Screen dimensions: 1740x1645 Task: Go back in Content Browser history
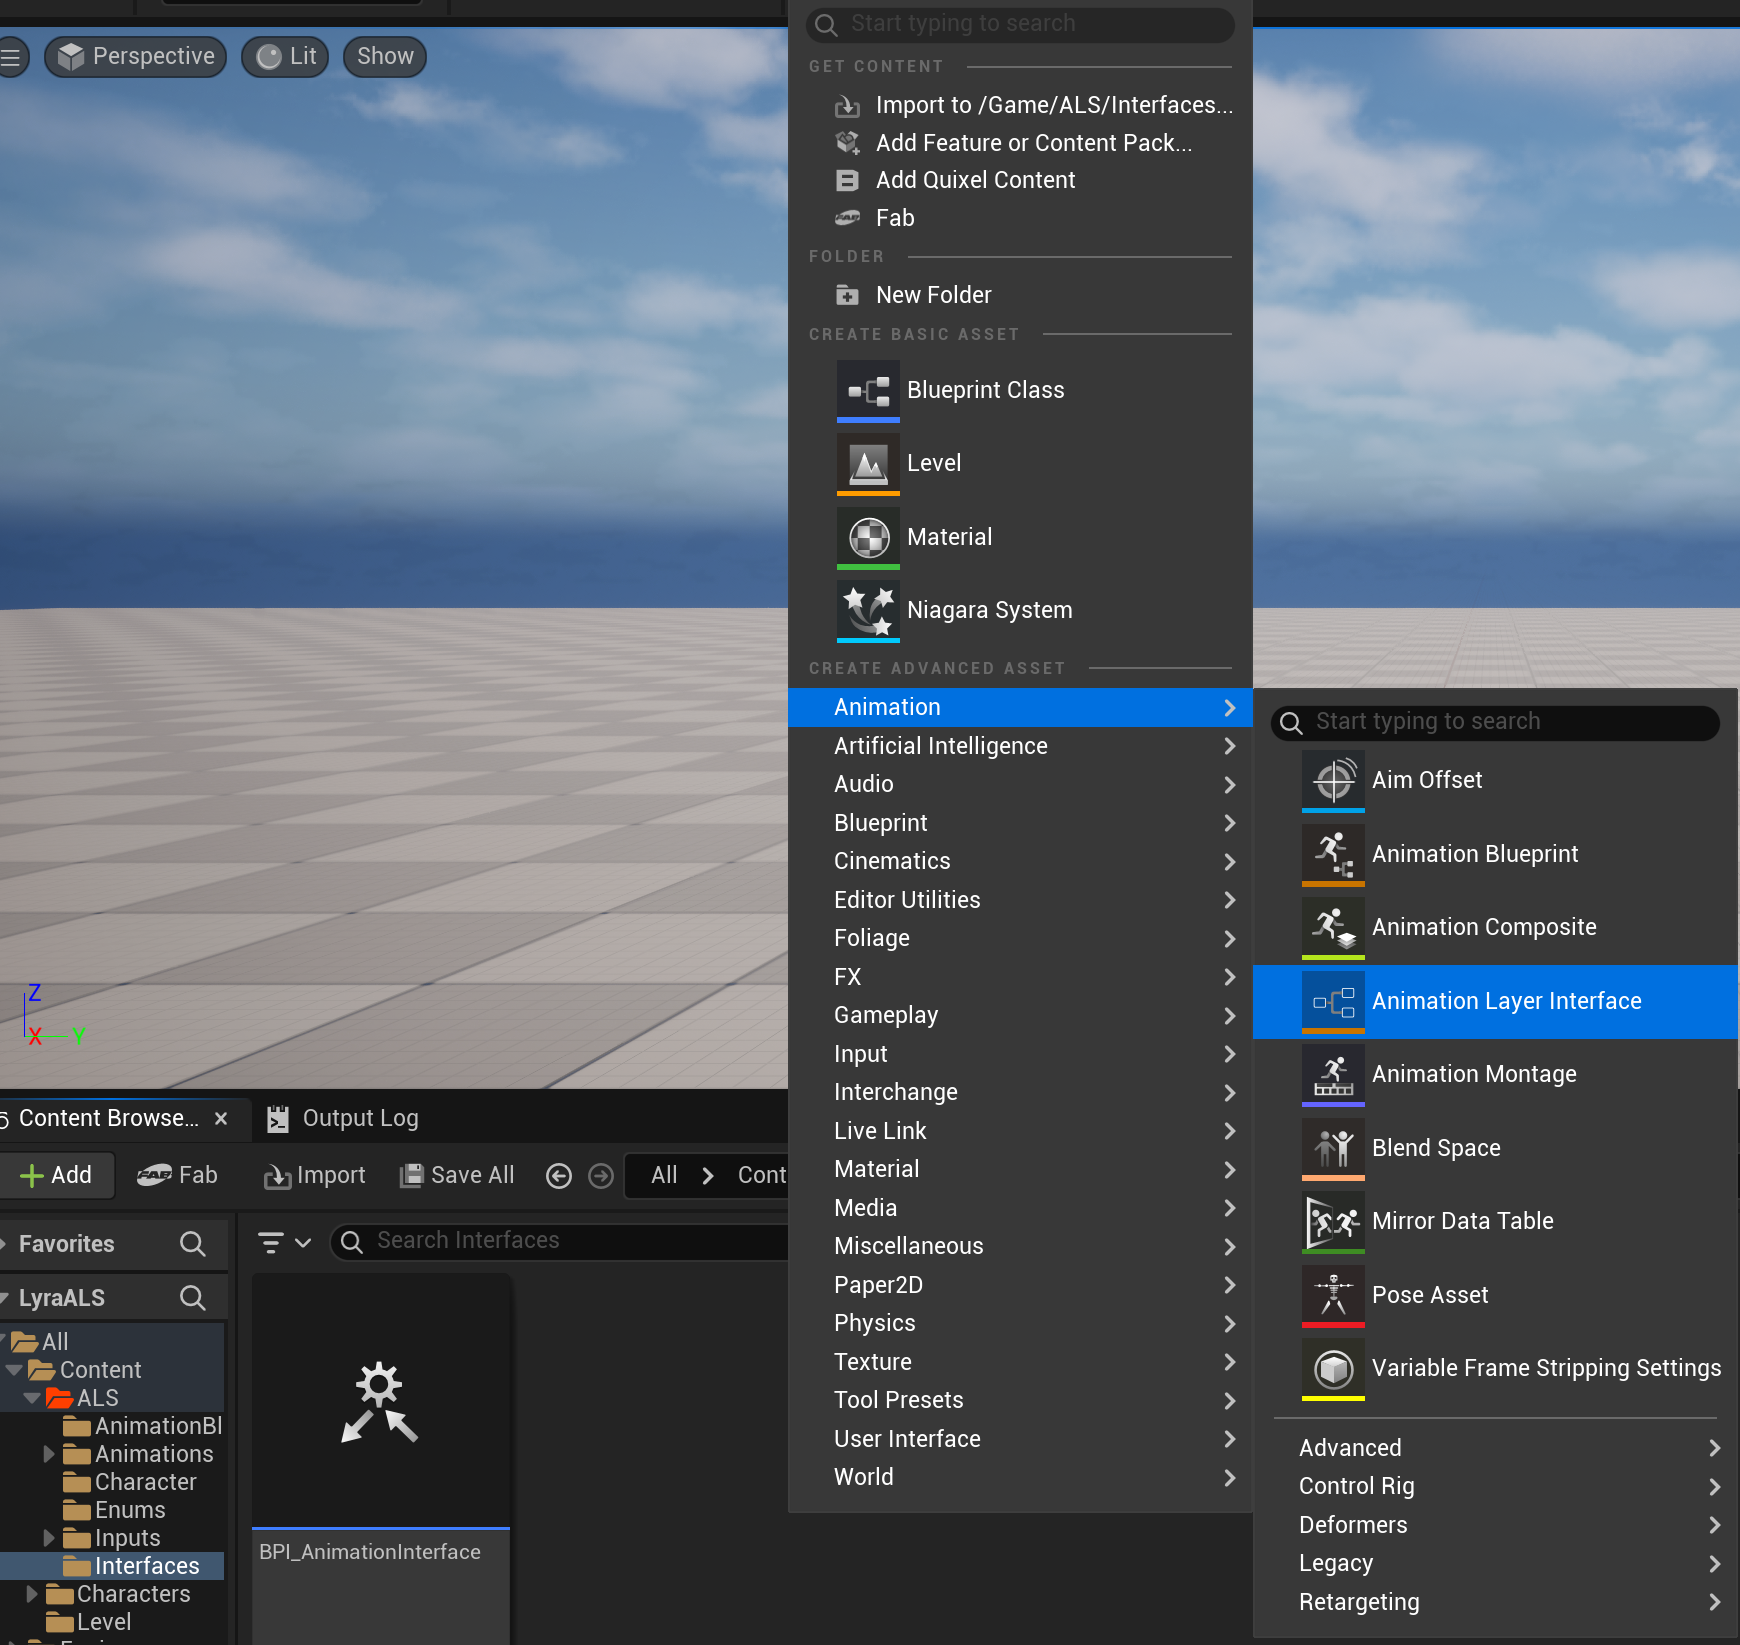point(559,1176)
